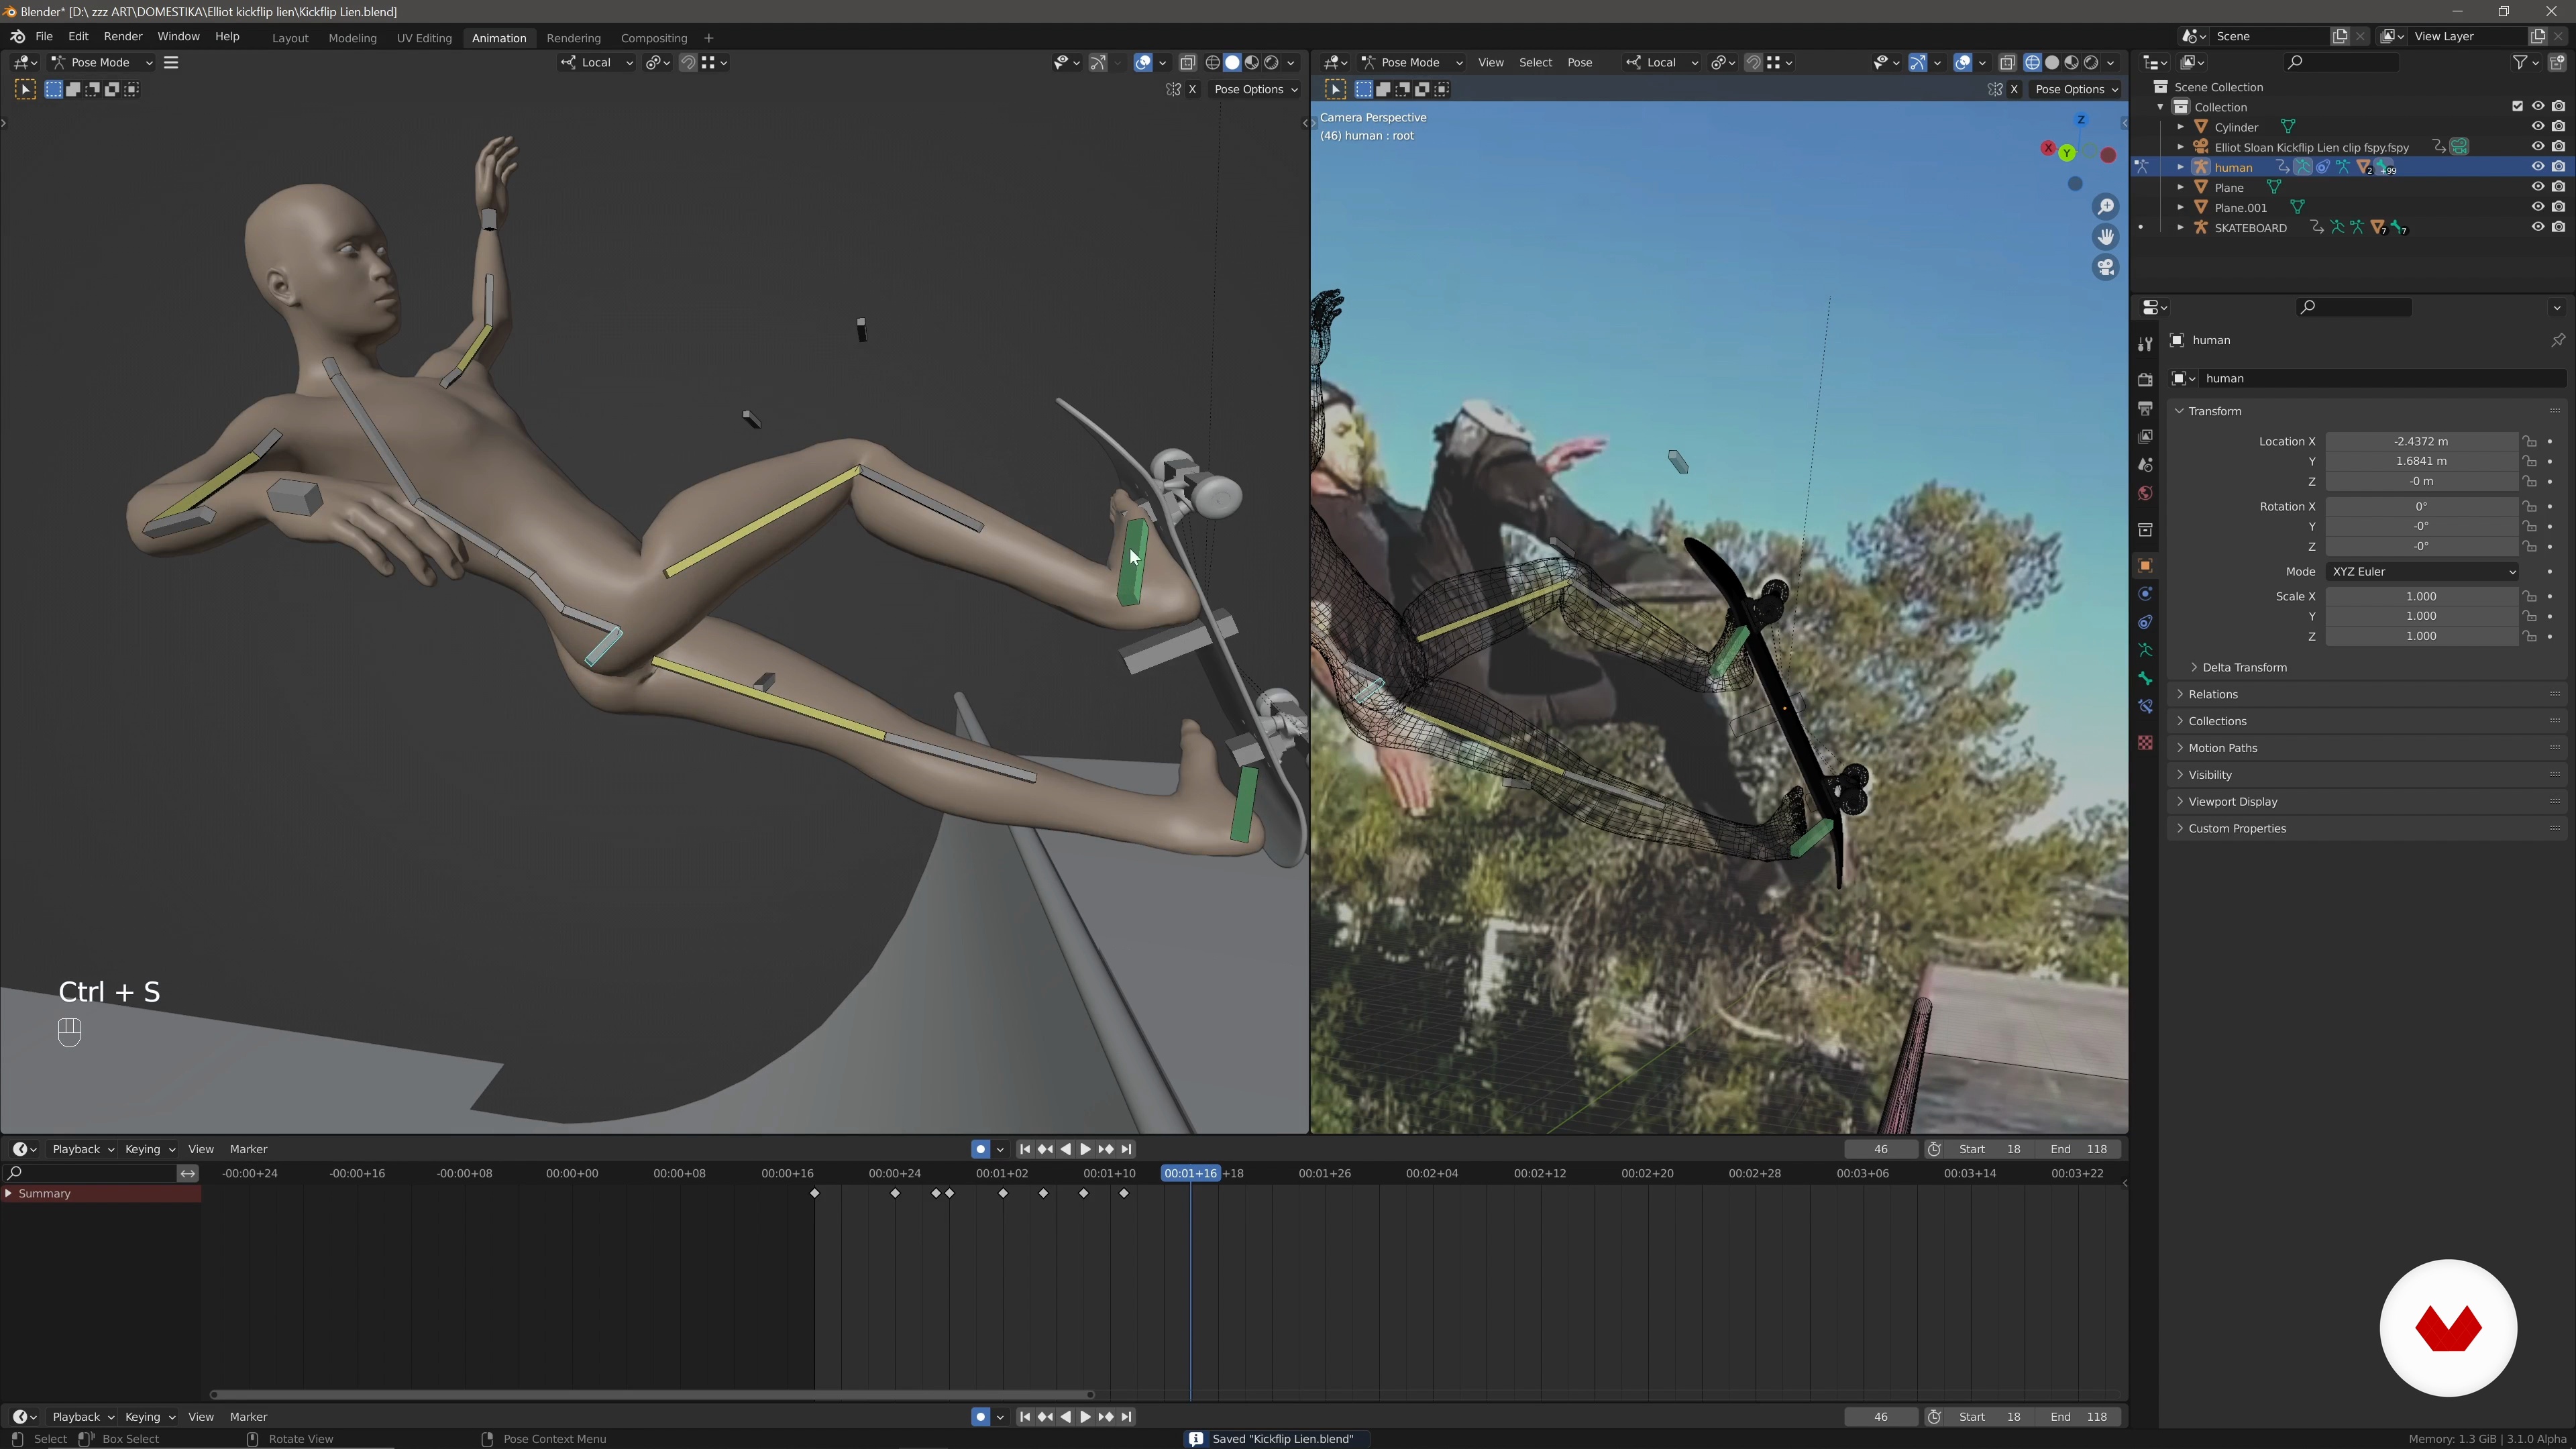This screenshot has width=2576, height=1449.
Task: Open the Scene properties tab
Action: [2145, 465]
